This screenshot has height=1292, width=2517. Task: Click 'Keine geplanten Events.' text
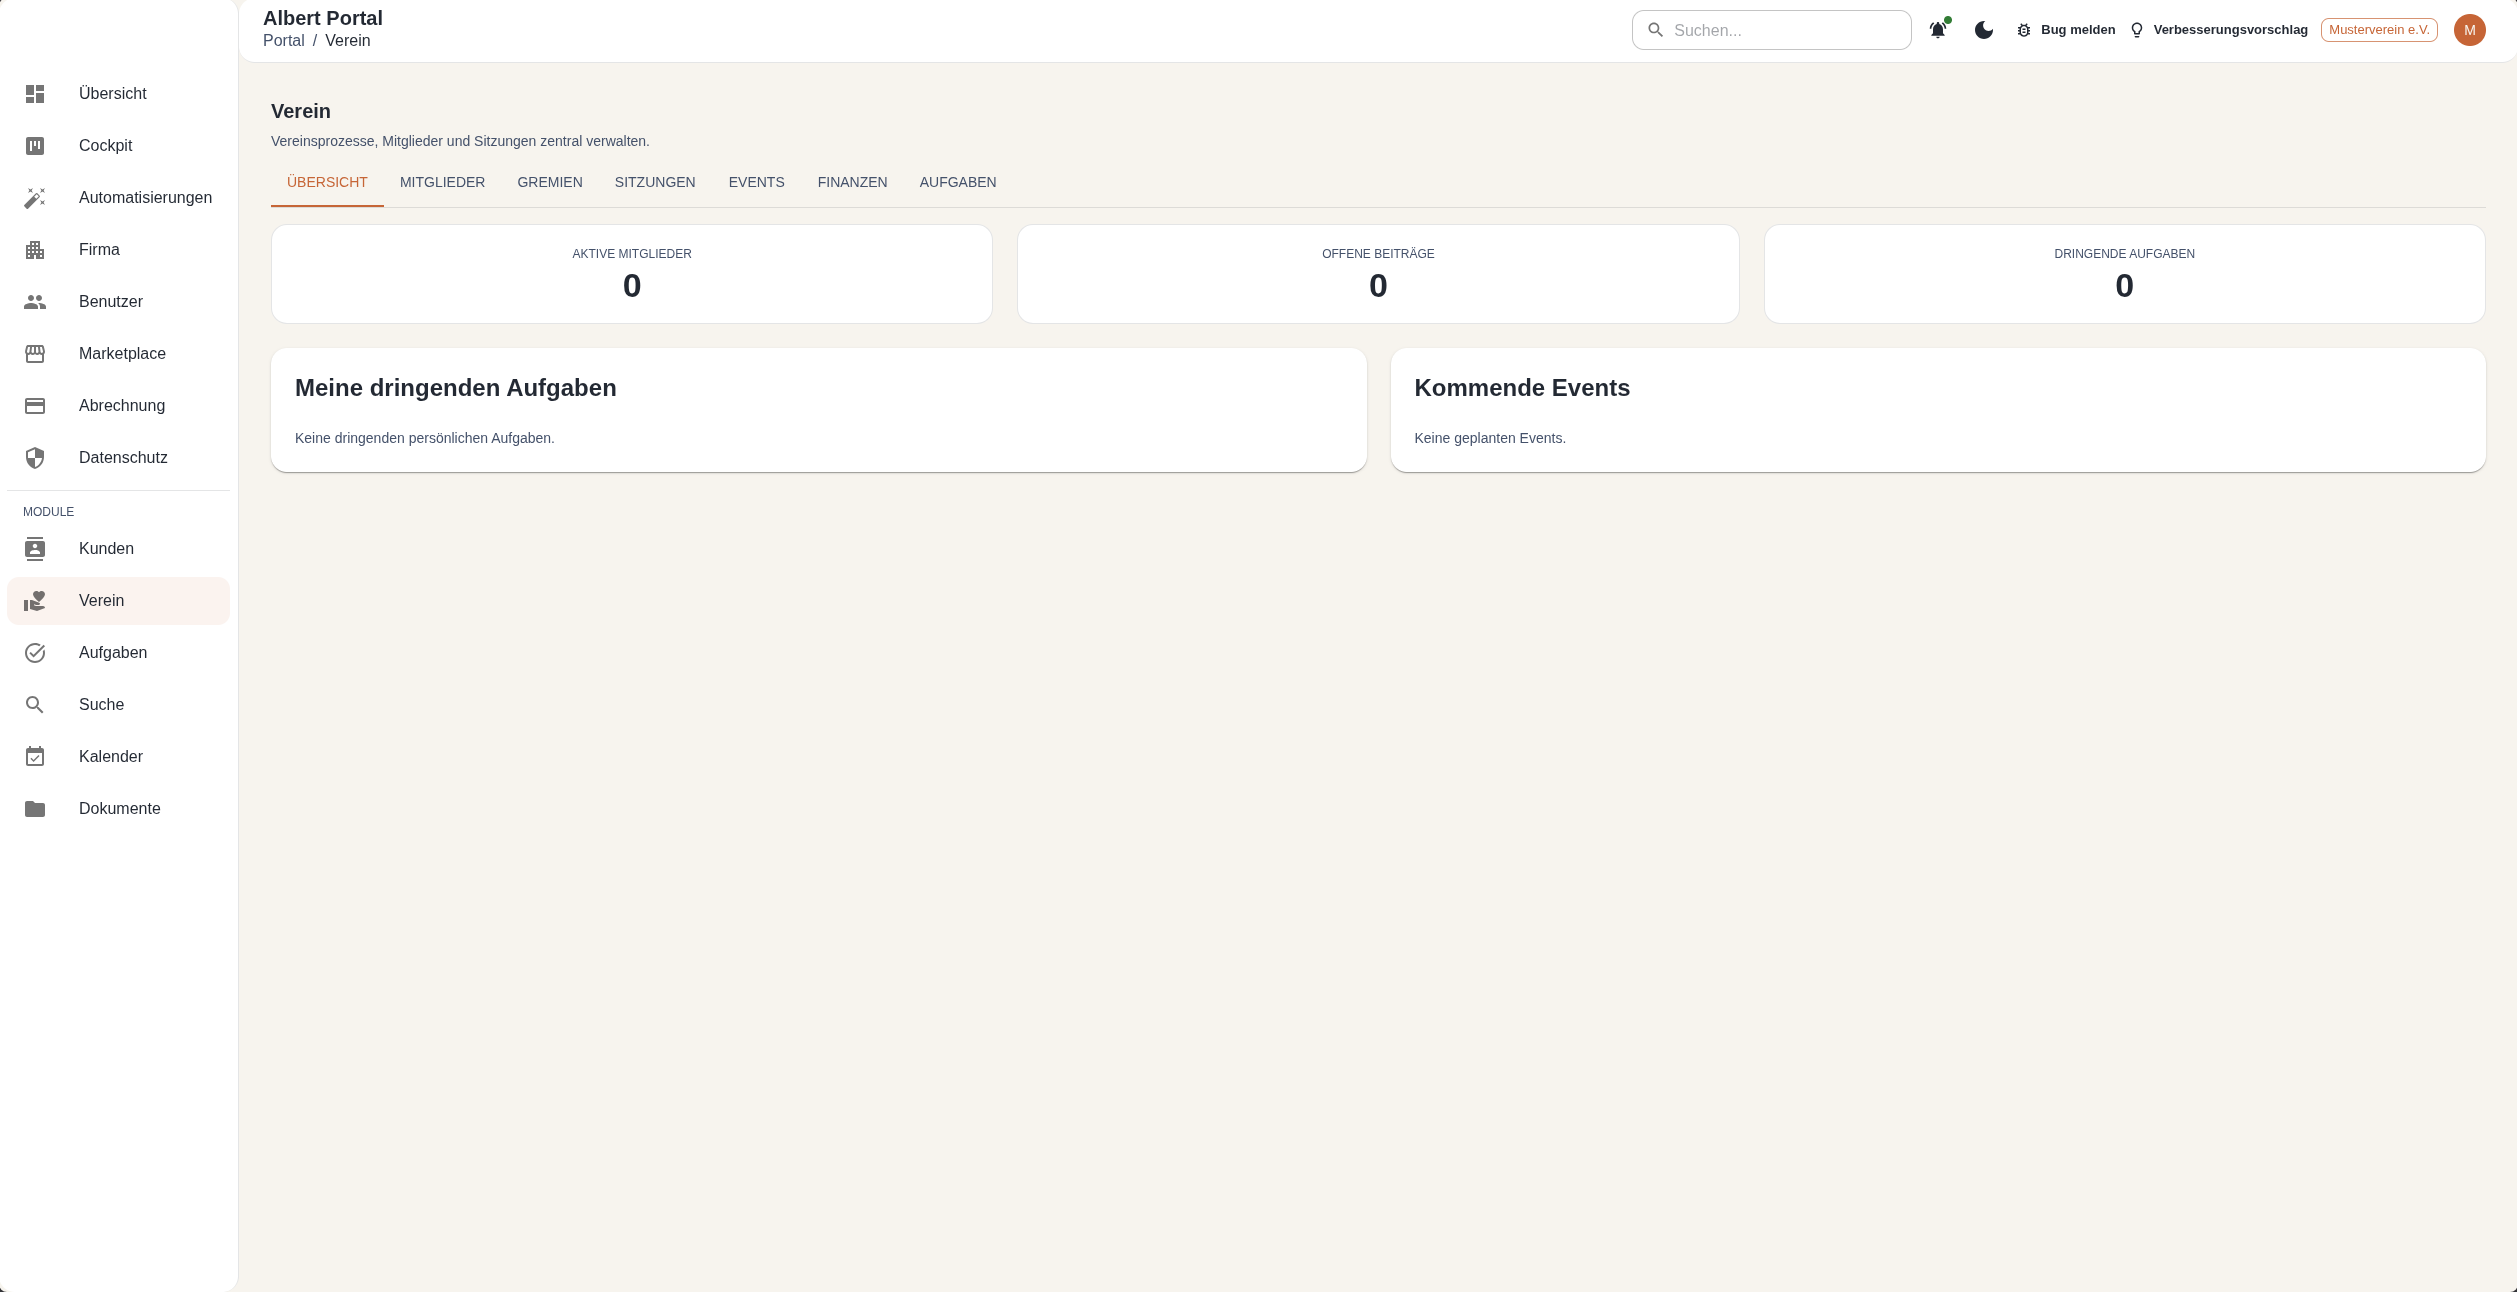(1490, 438)
